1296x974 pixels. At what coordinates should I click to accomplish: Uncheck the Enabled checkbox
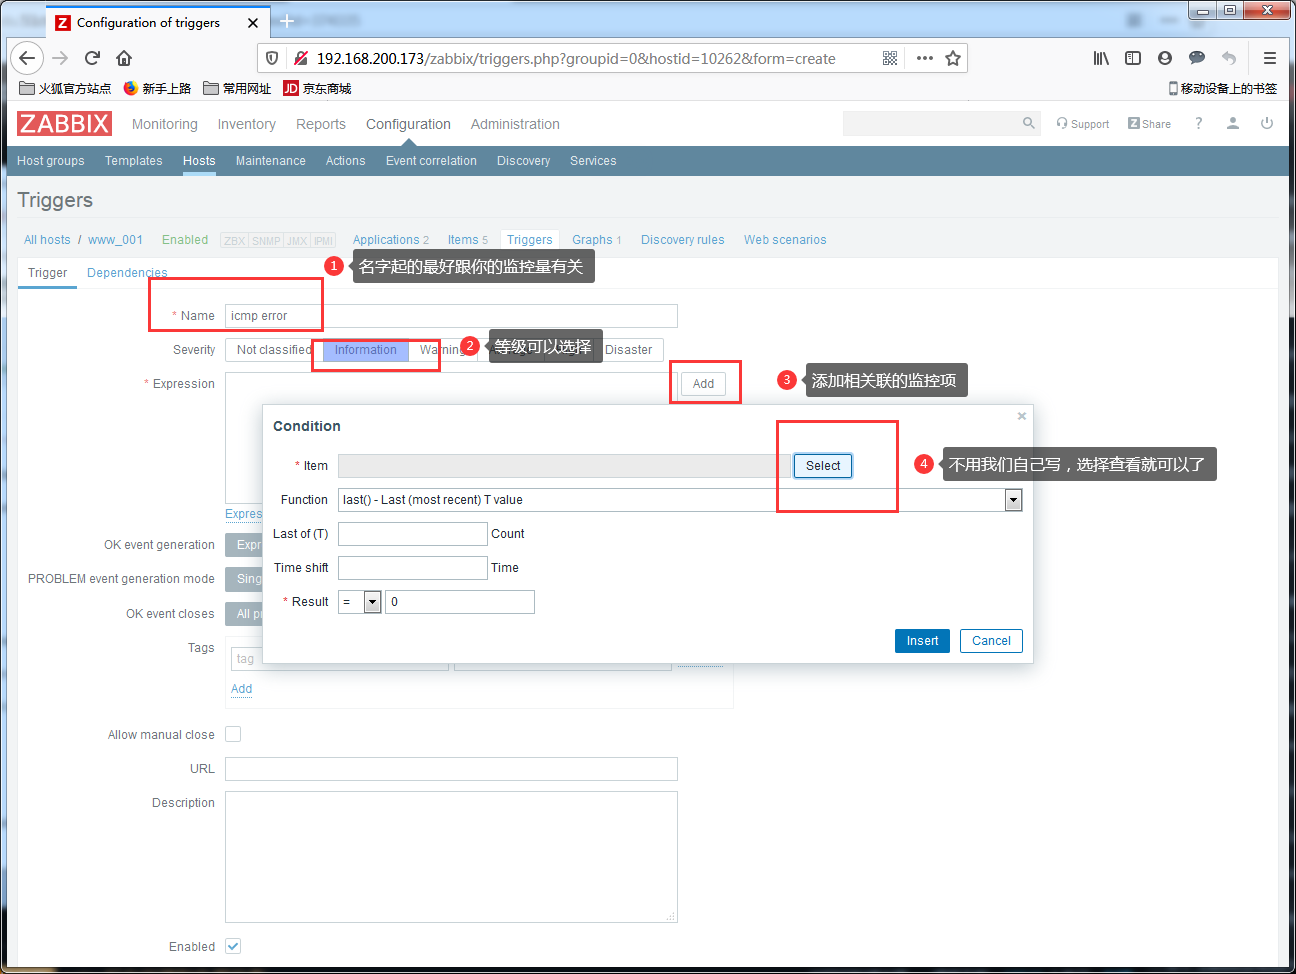(x=233, y=946)
